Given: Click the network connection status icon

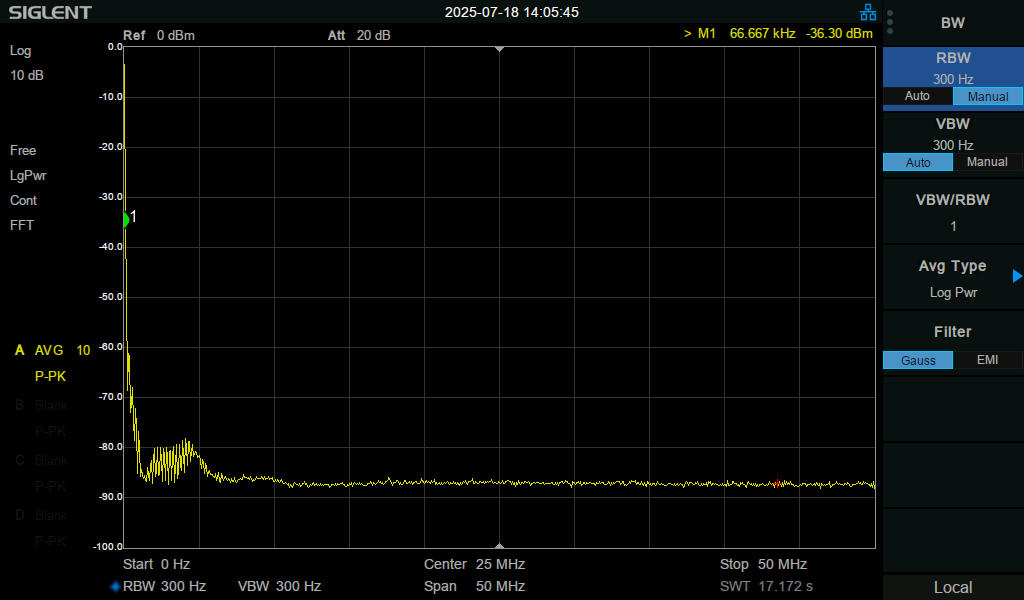Looking at the screenshot, I should click(868, 12).
